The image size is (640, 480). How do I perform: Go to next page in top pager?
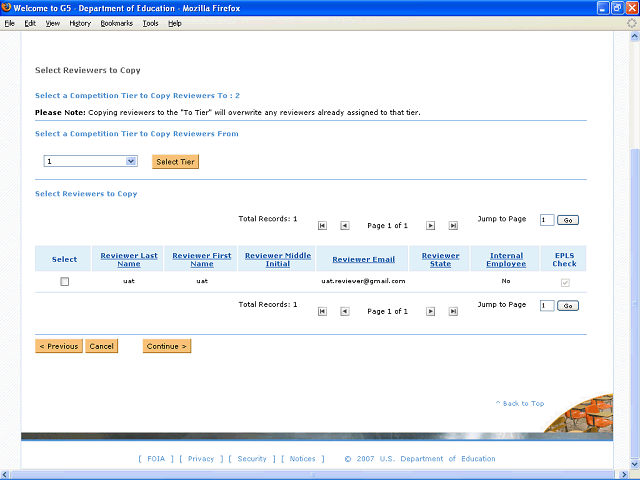430,226
